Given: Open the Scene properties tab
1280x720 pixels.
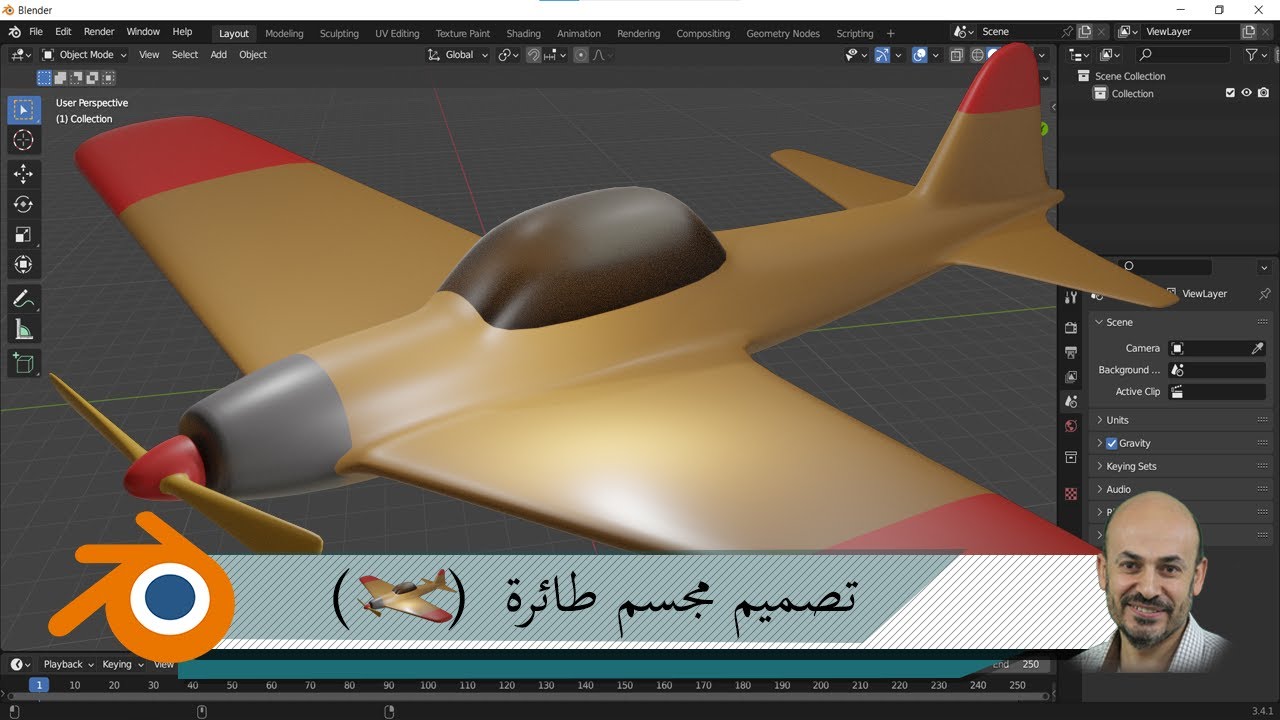Looking at the screenshot, I should pos(1071,401).
